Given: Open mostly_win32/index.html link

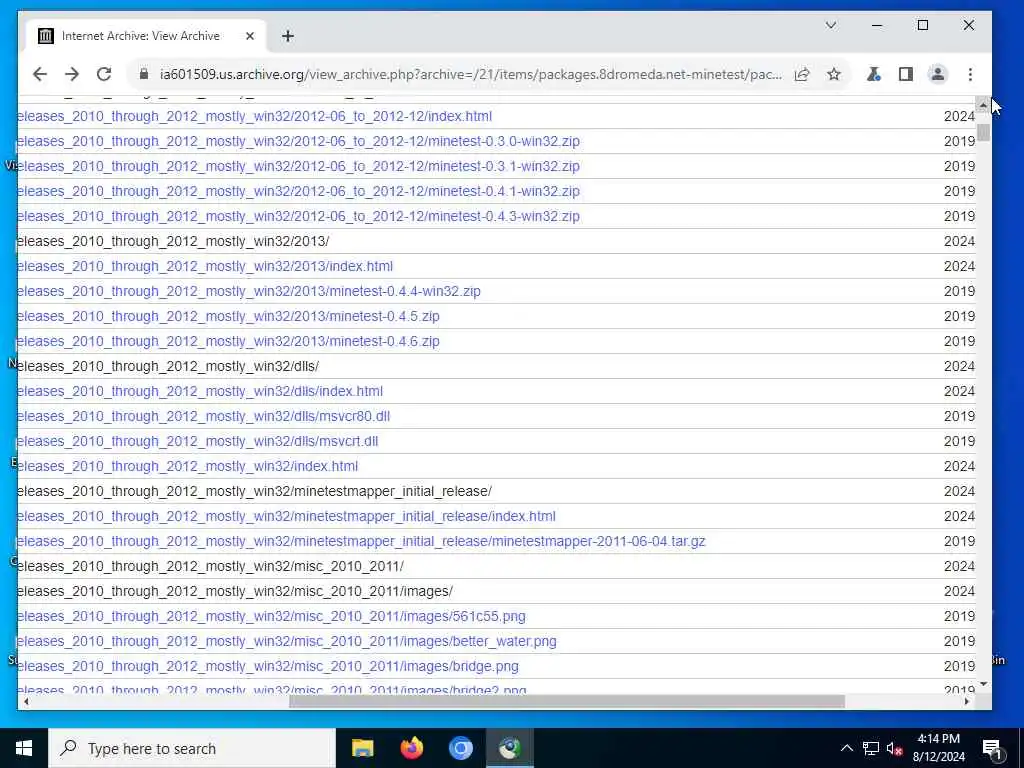Looking at the screenshot, I should (x=187, y=466).
